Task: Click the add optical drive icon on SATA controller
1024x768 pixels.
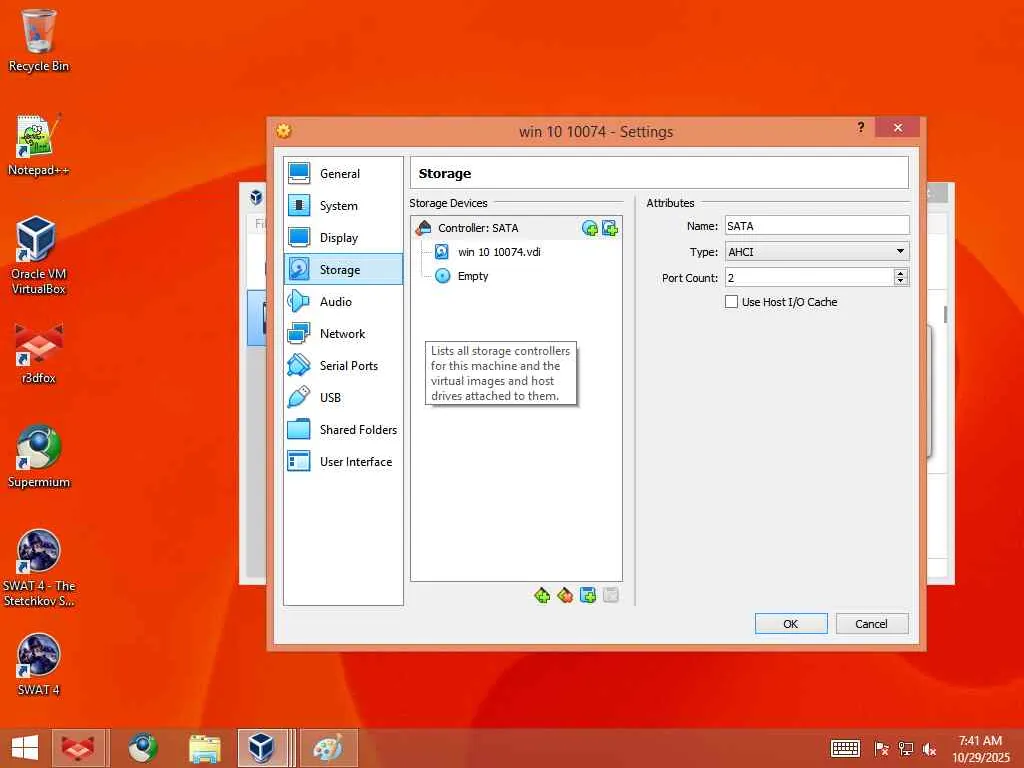Action: 590,228
